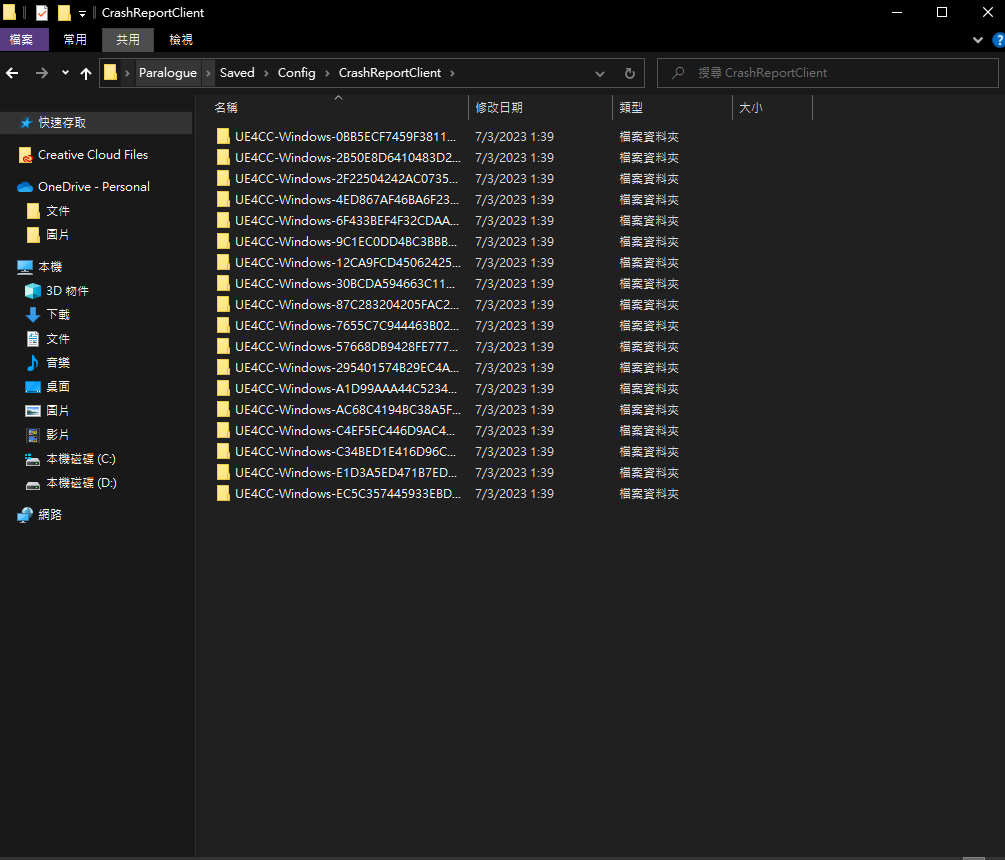1005x860 pixels.
Task: Click folder icon of UE4CC-Windows-30BCDA594663C11
Action: [223, 284]
